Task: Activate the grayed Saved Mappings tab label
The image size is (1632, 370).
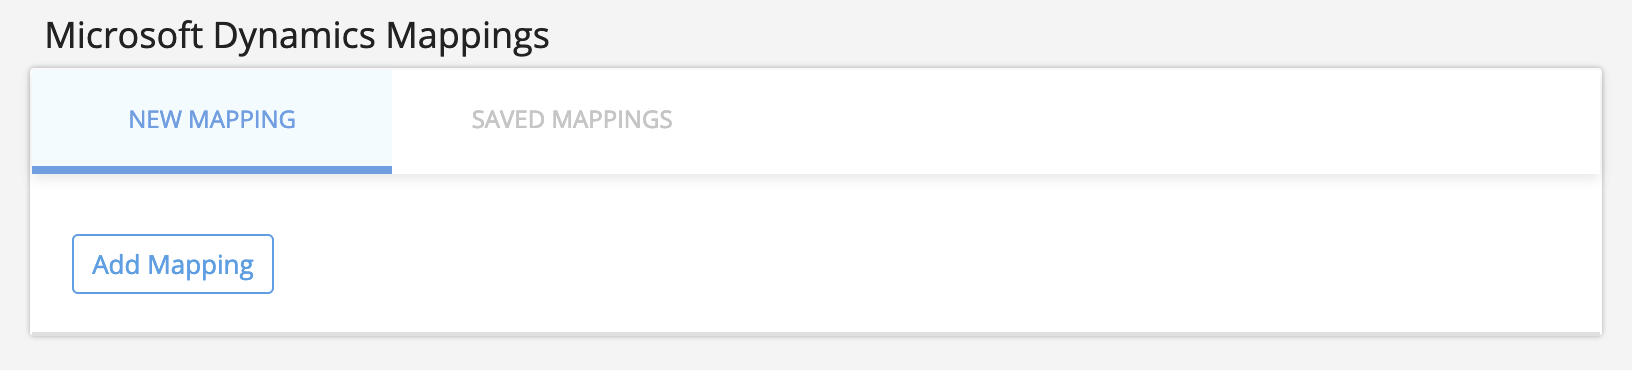Action: pyautogui.click(x=572, y=120)
